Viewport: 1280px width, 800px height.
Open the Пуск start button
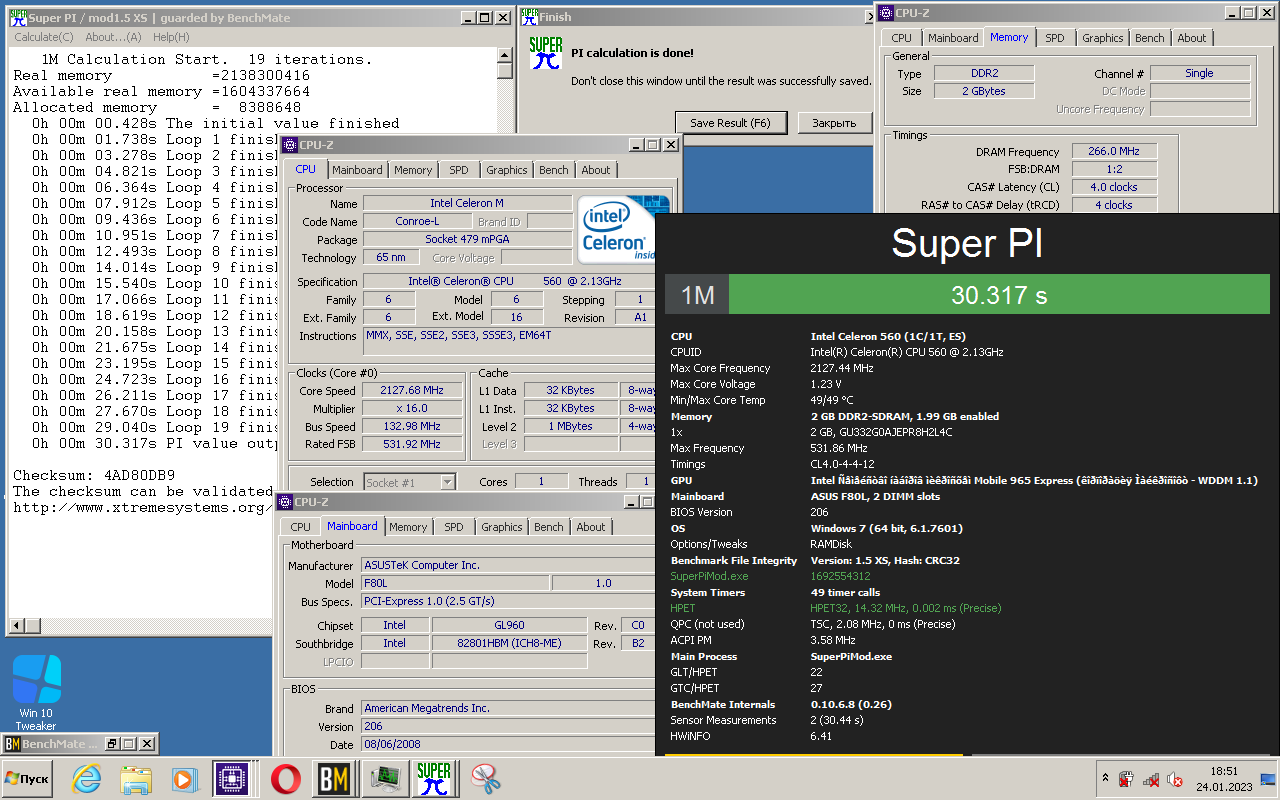coord(27,778)
